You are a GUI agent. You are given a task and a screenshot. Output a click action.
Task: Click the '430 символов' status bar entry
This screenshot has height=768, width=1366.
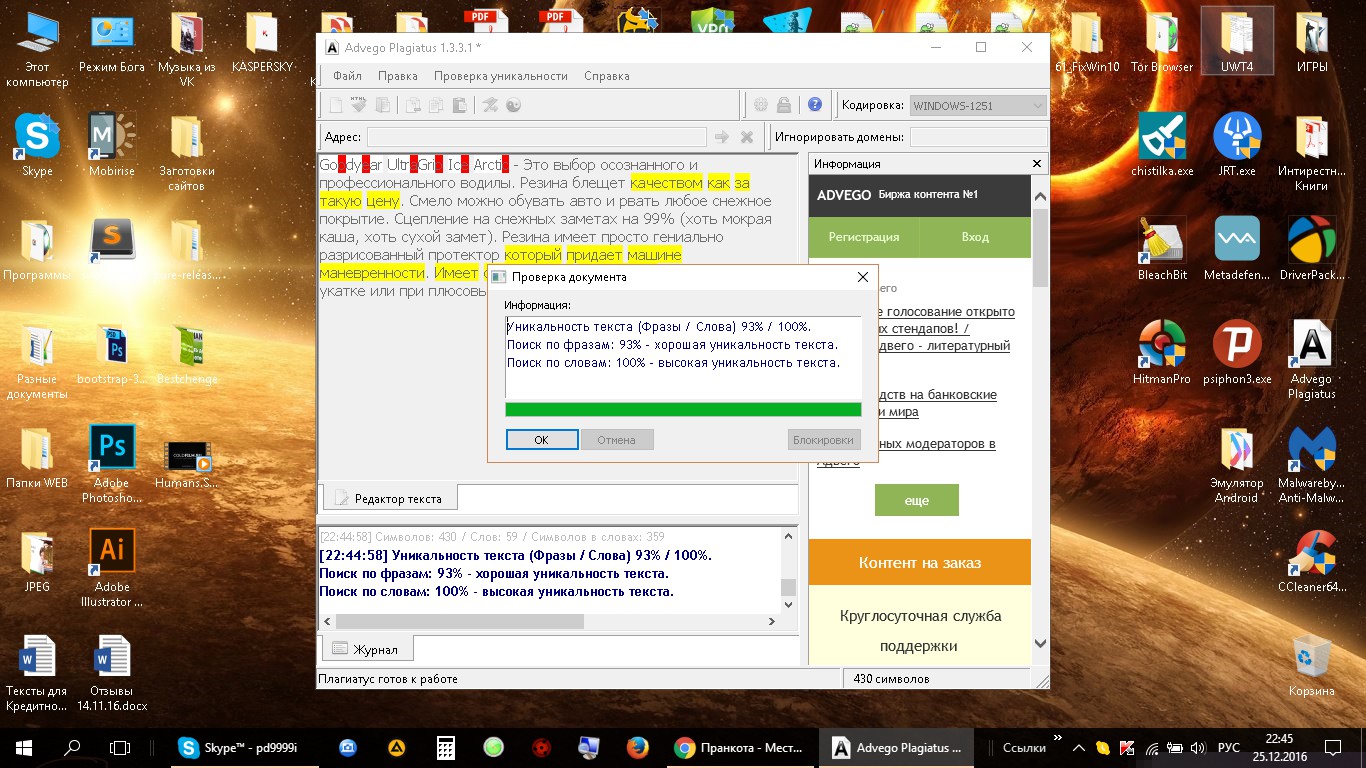(891, 679)
